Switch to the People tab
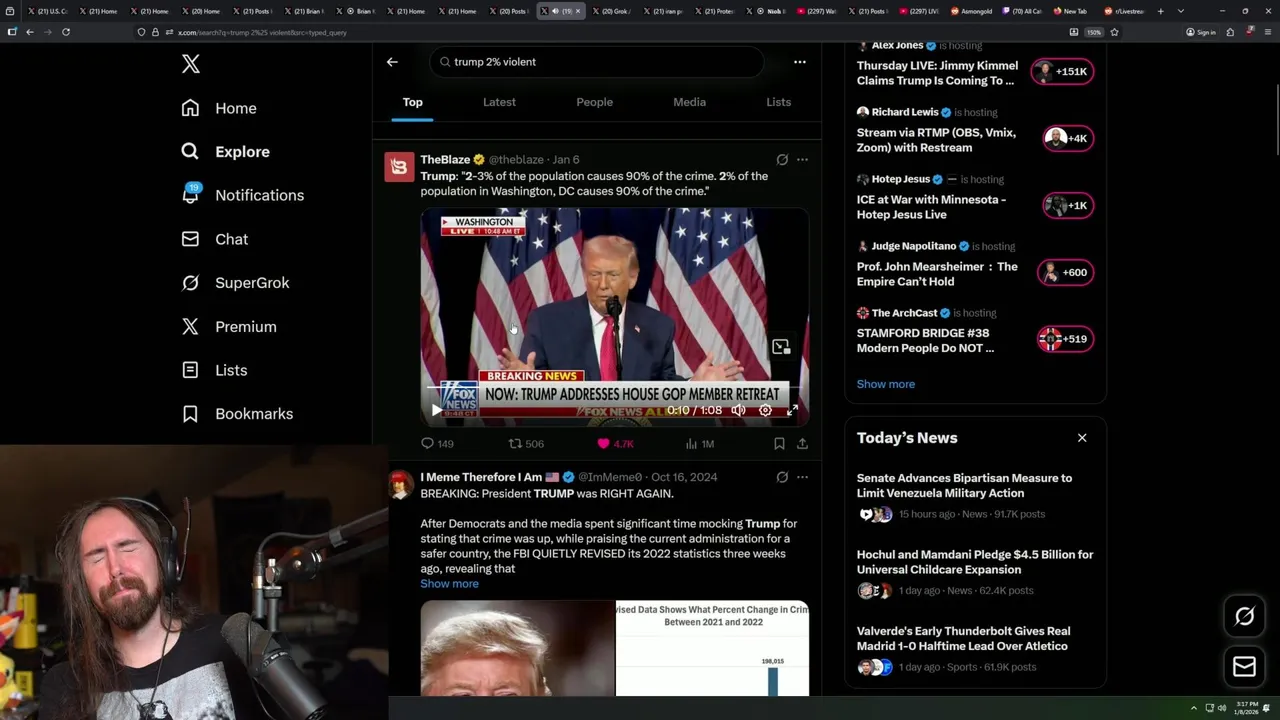The width and height of the screenshot is (1280, 720). 595,102
